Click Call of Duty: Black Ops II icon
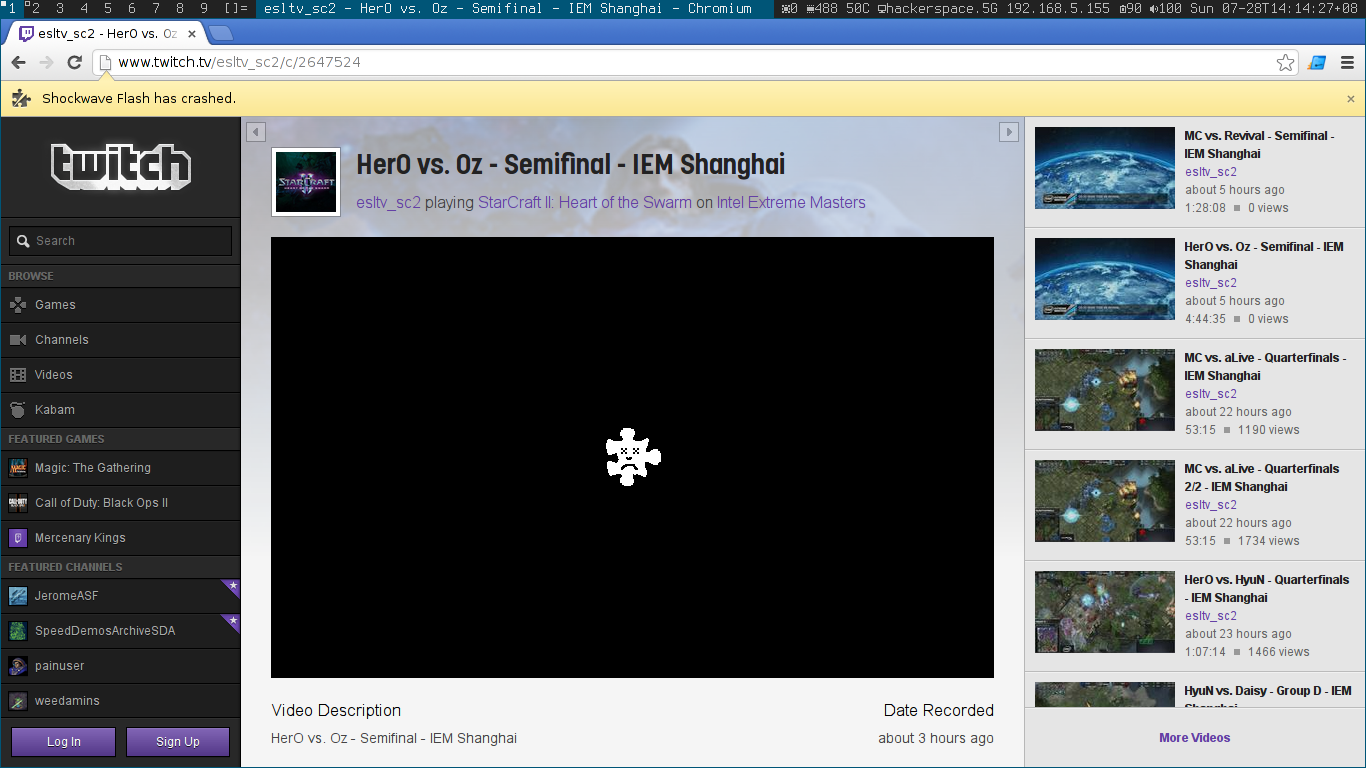 pyautogui.click(x=18, y=503)
